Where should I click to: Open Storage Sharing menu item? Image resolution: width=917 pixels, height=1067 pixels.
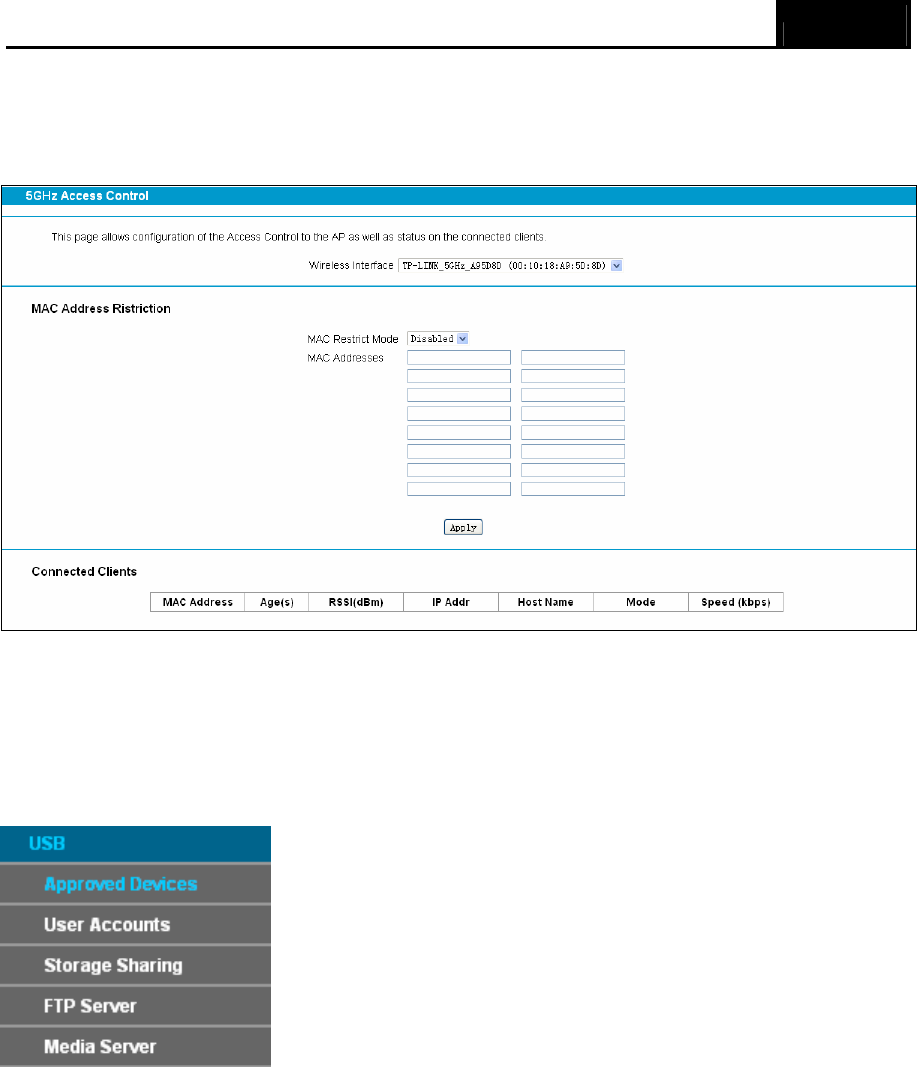tap(135, 966)
